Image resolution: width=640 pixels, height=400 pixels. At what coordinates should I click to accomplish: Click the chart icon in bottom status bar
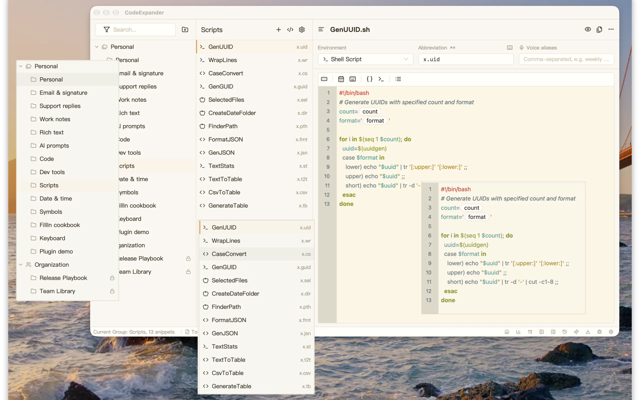coord(518,332)
